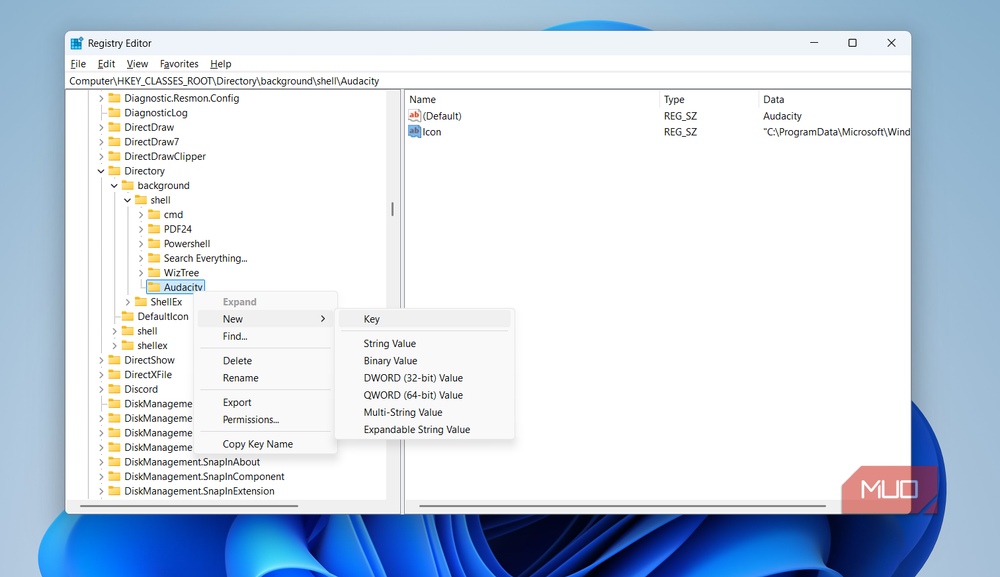Expand the Powershell key

141,244
